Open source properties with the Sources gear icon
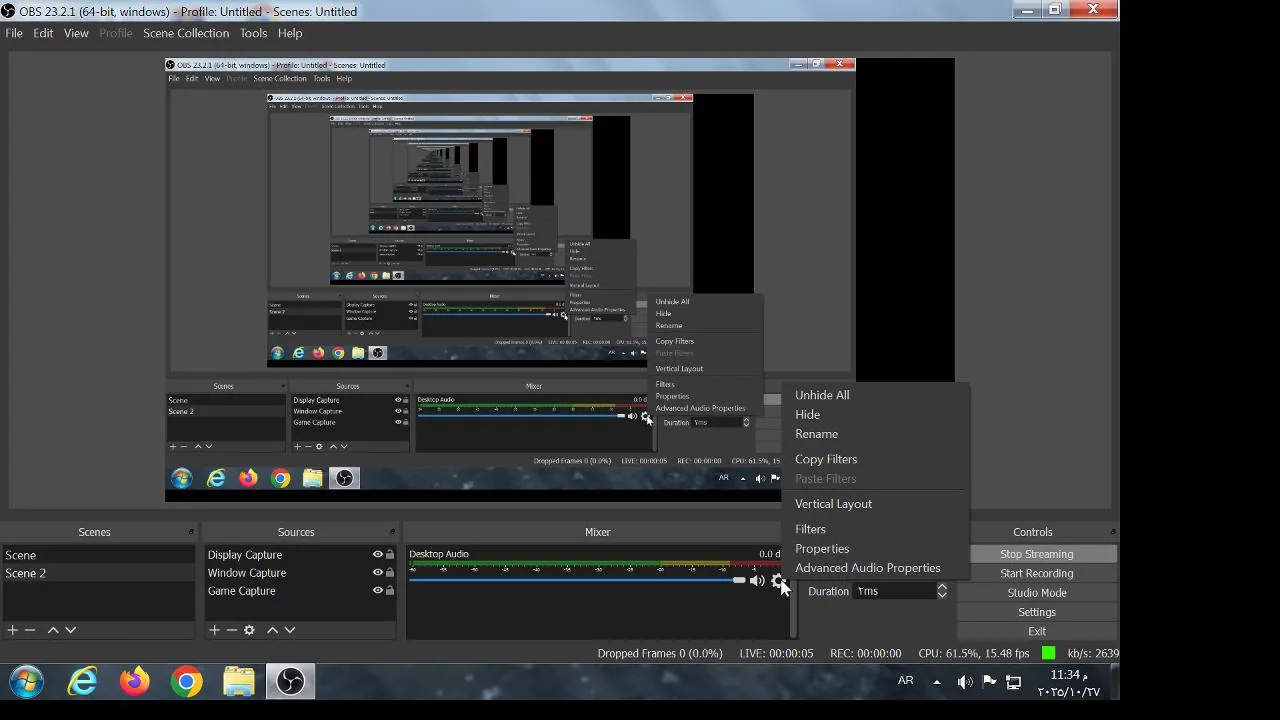Screen dimensions: 1280x720 pos(249,630)
